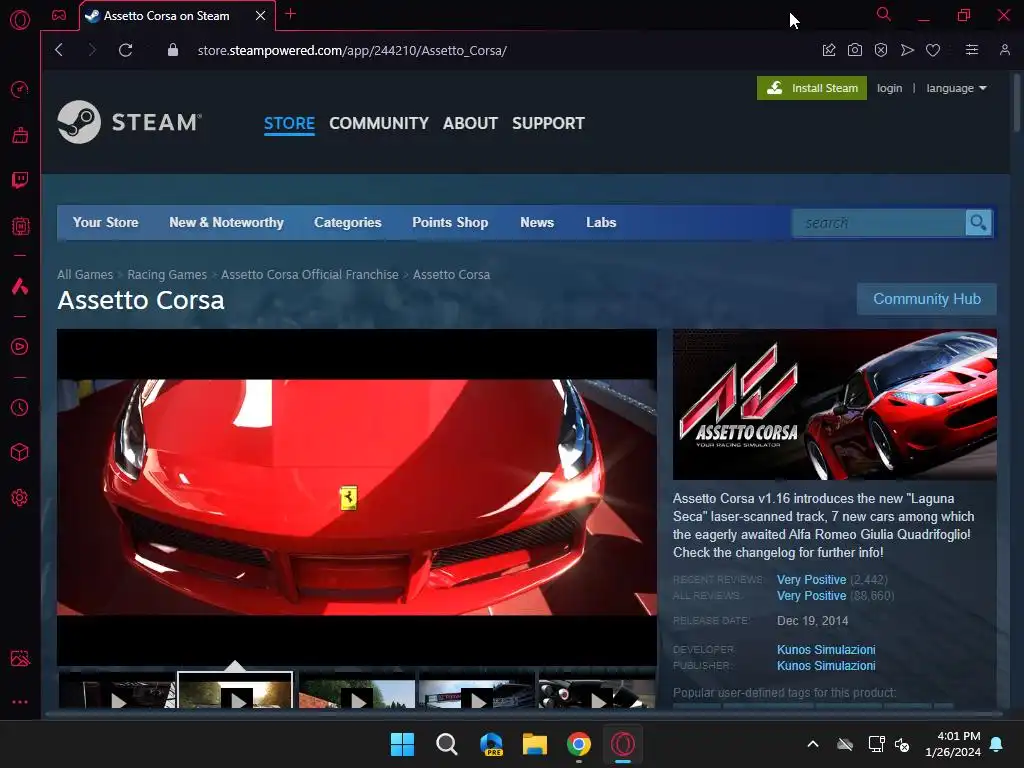
Task: Follow the Racing Games breadcrumb
Action: pyautogui.click(x=167, y=274)
